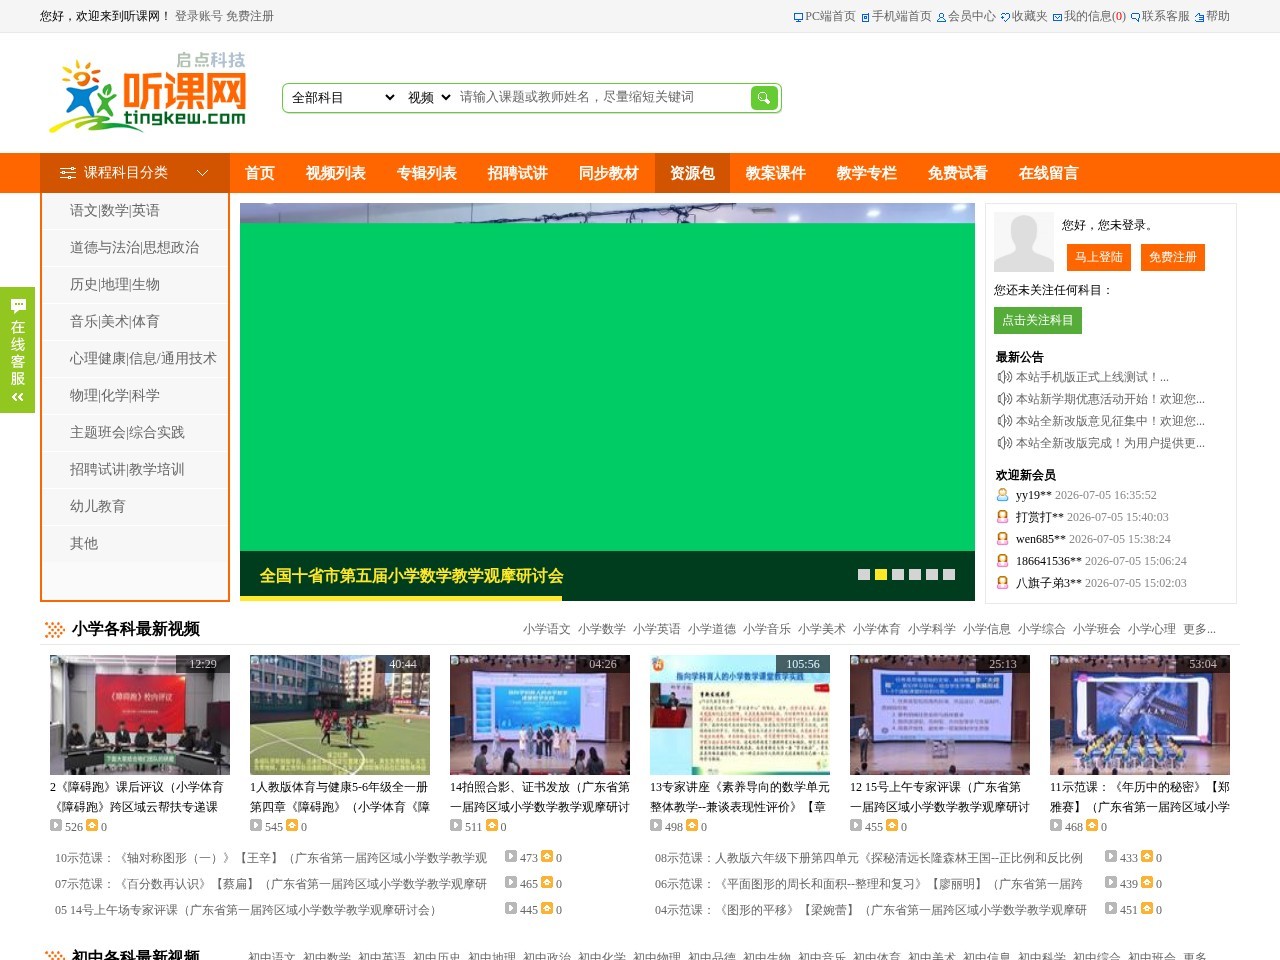Open the 《障碍跑》课后评议 video thumbnail
The image size is (1280, 960).
pos(140,715)
